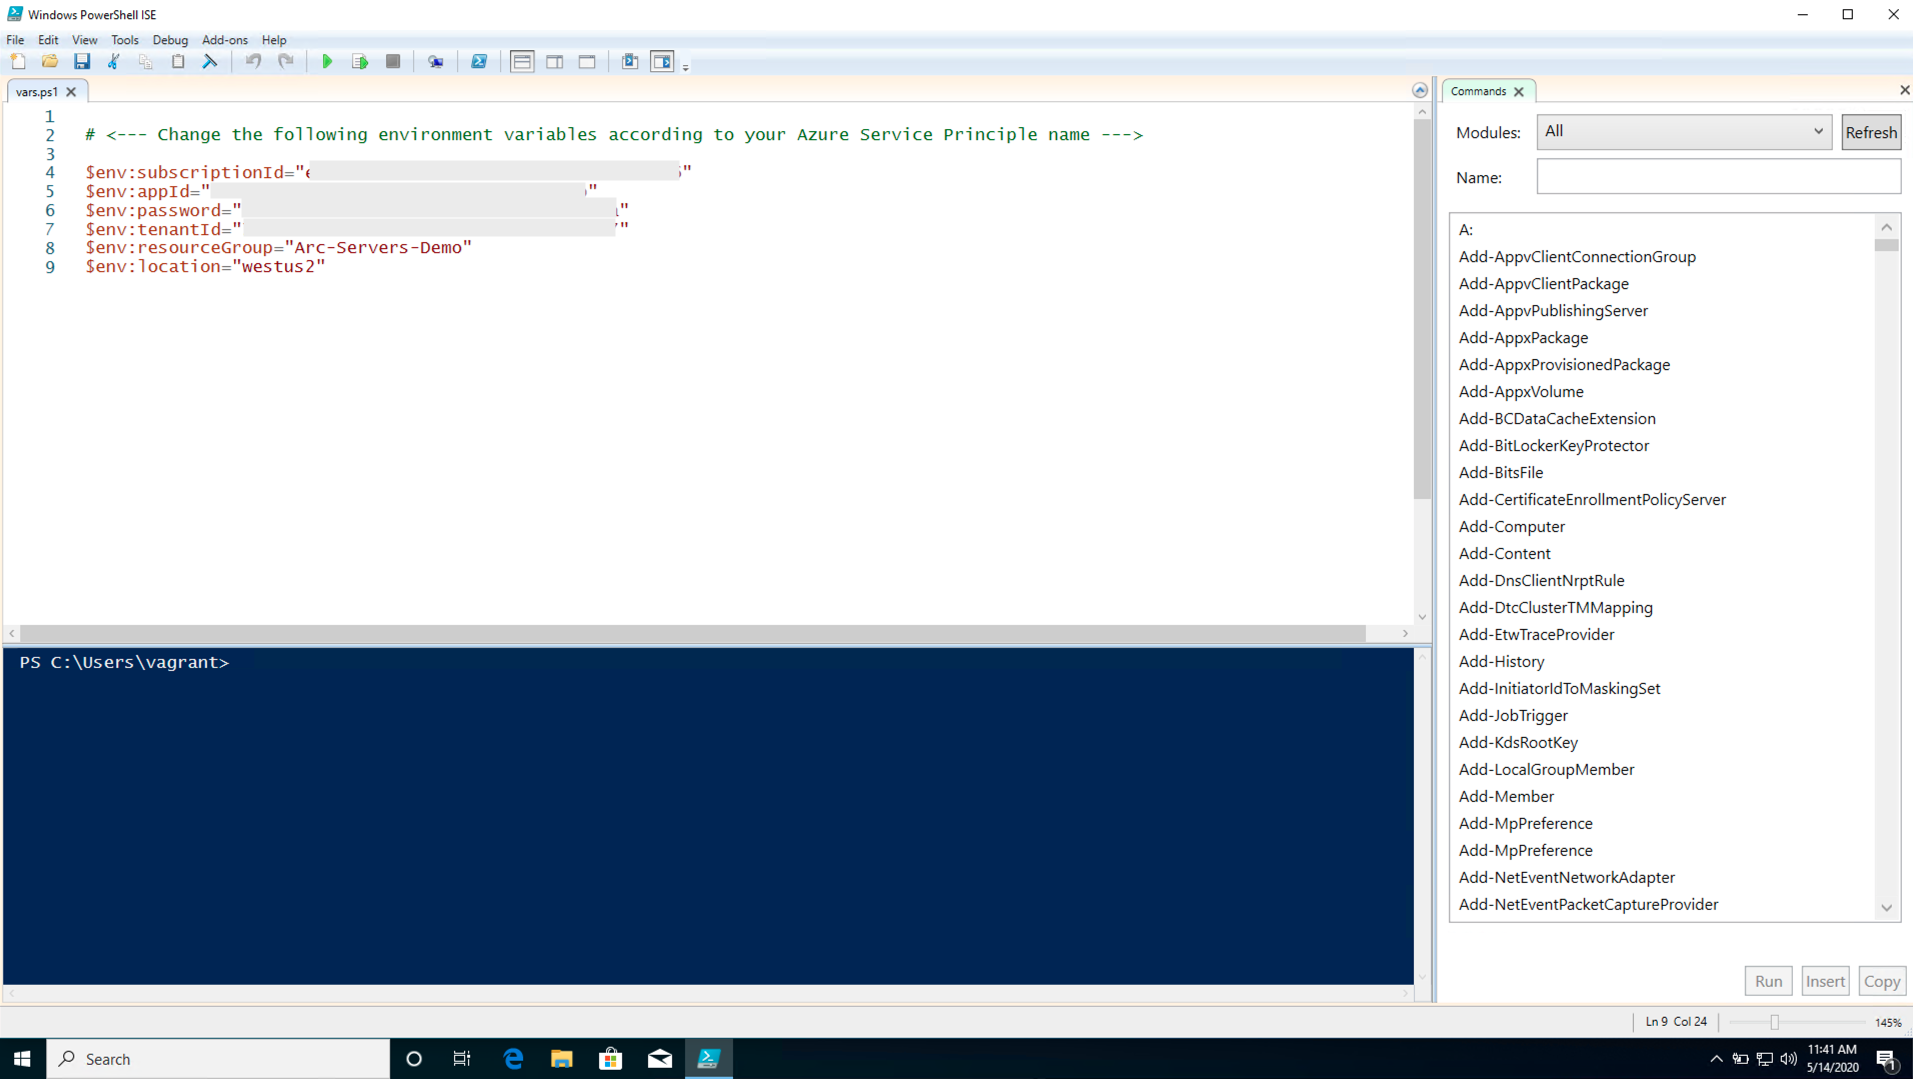1913x1079 pixels.
Task: Click the zoom slider handle
Action: (1775, 1022)
